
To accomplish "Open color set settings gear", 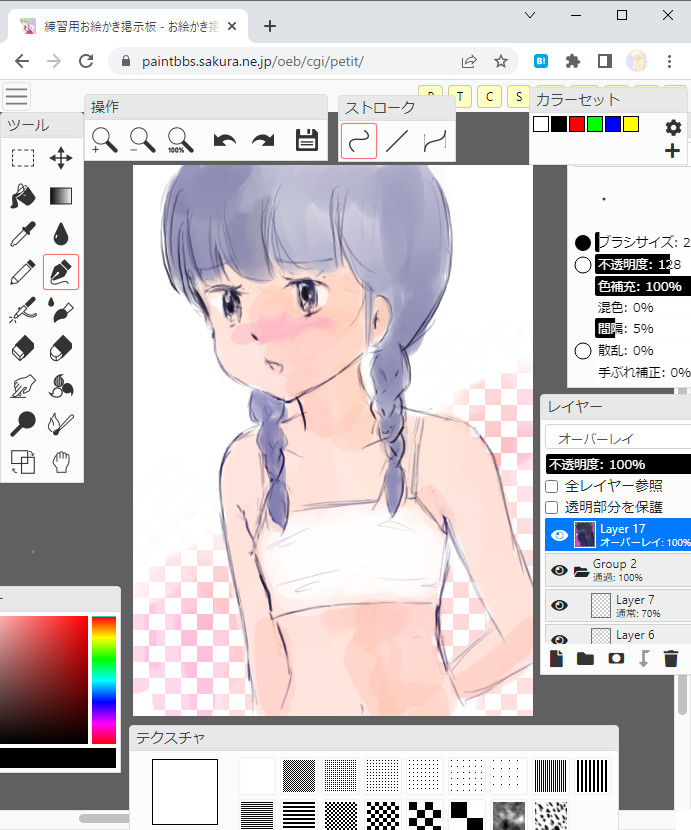I will [672, 128].
